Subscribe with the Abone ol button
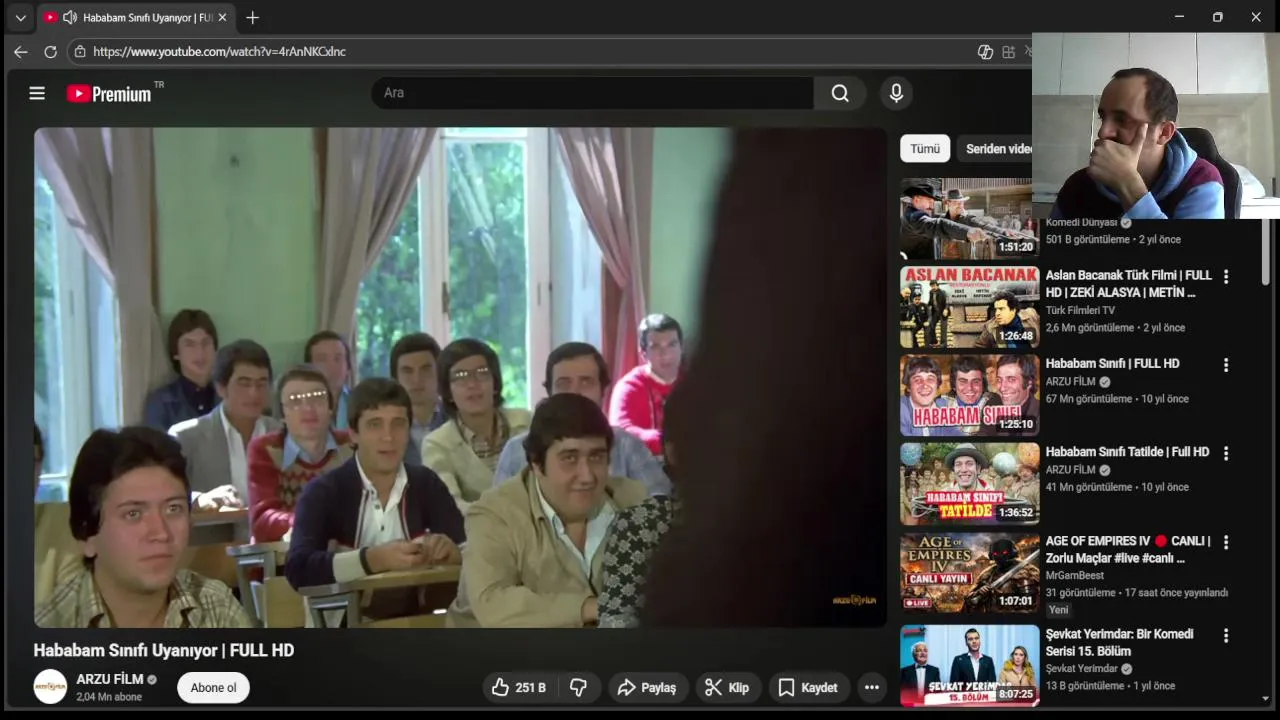1280x720 pixels. point(213,687)
